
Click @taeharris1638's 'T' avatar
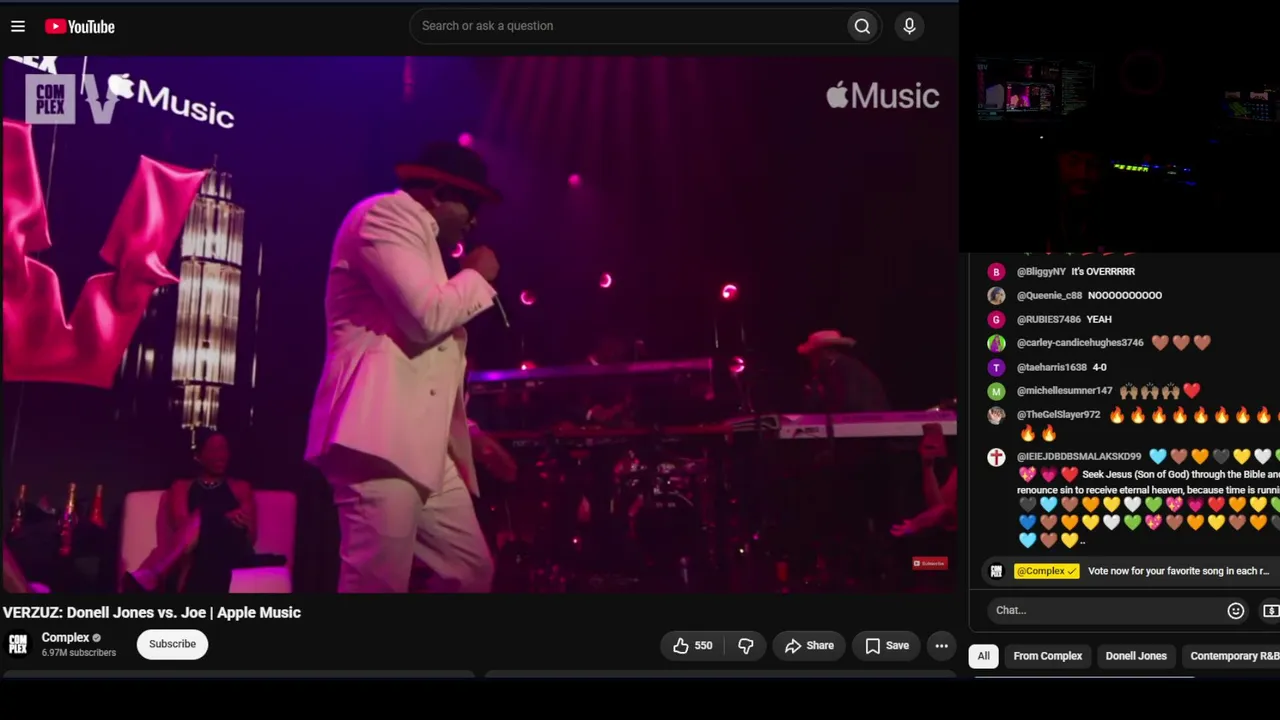(996, 367)
